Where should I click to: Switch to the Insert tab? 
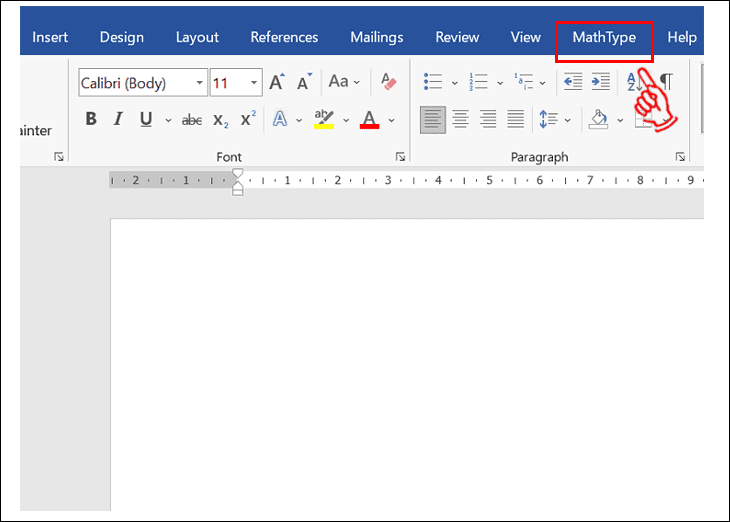click(x=50, y=38)
